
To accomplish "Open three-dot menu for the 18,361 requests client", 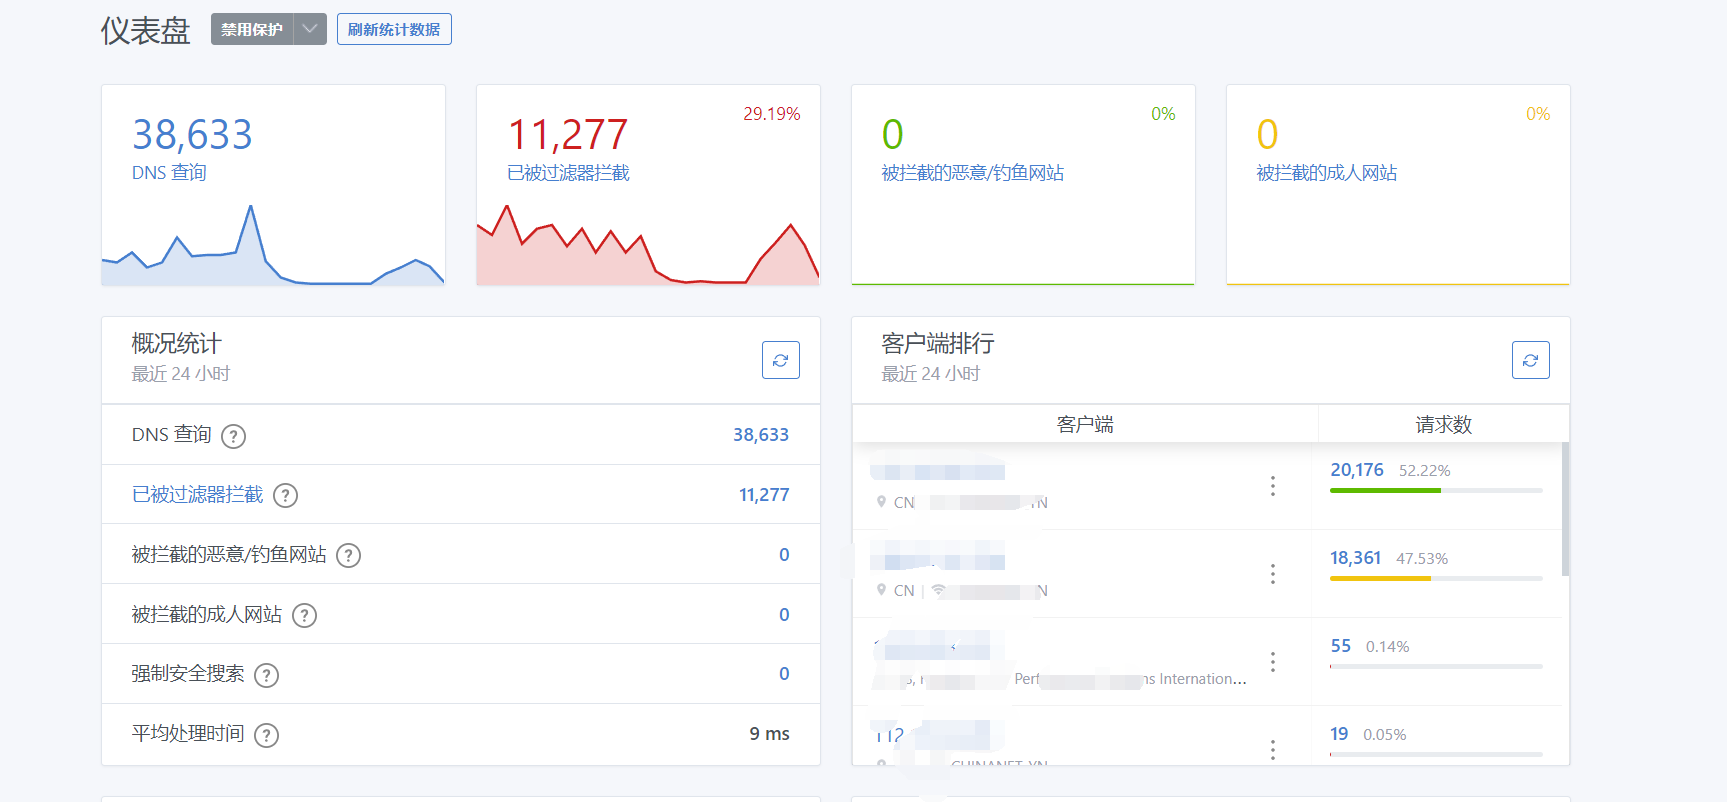I will 1272,574.
